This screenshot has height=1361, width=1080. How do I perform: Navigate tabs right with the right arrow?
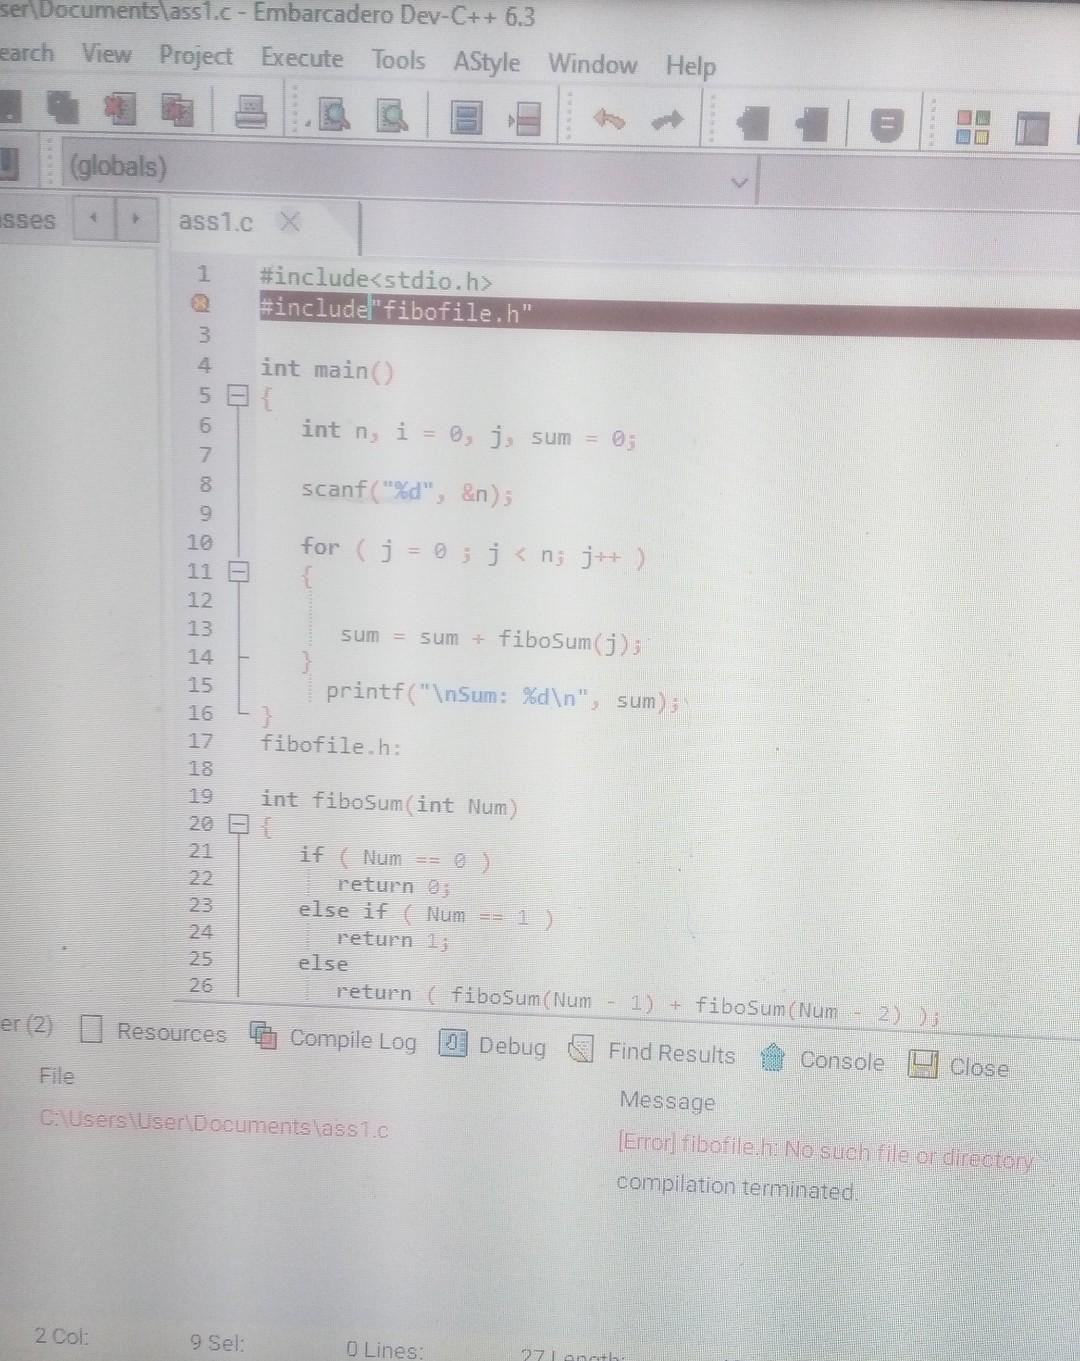tap(136, 217)
